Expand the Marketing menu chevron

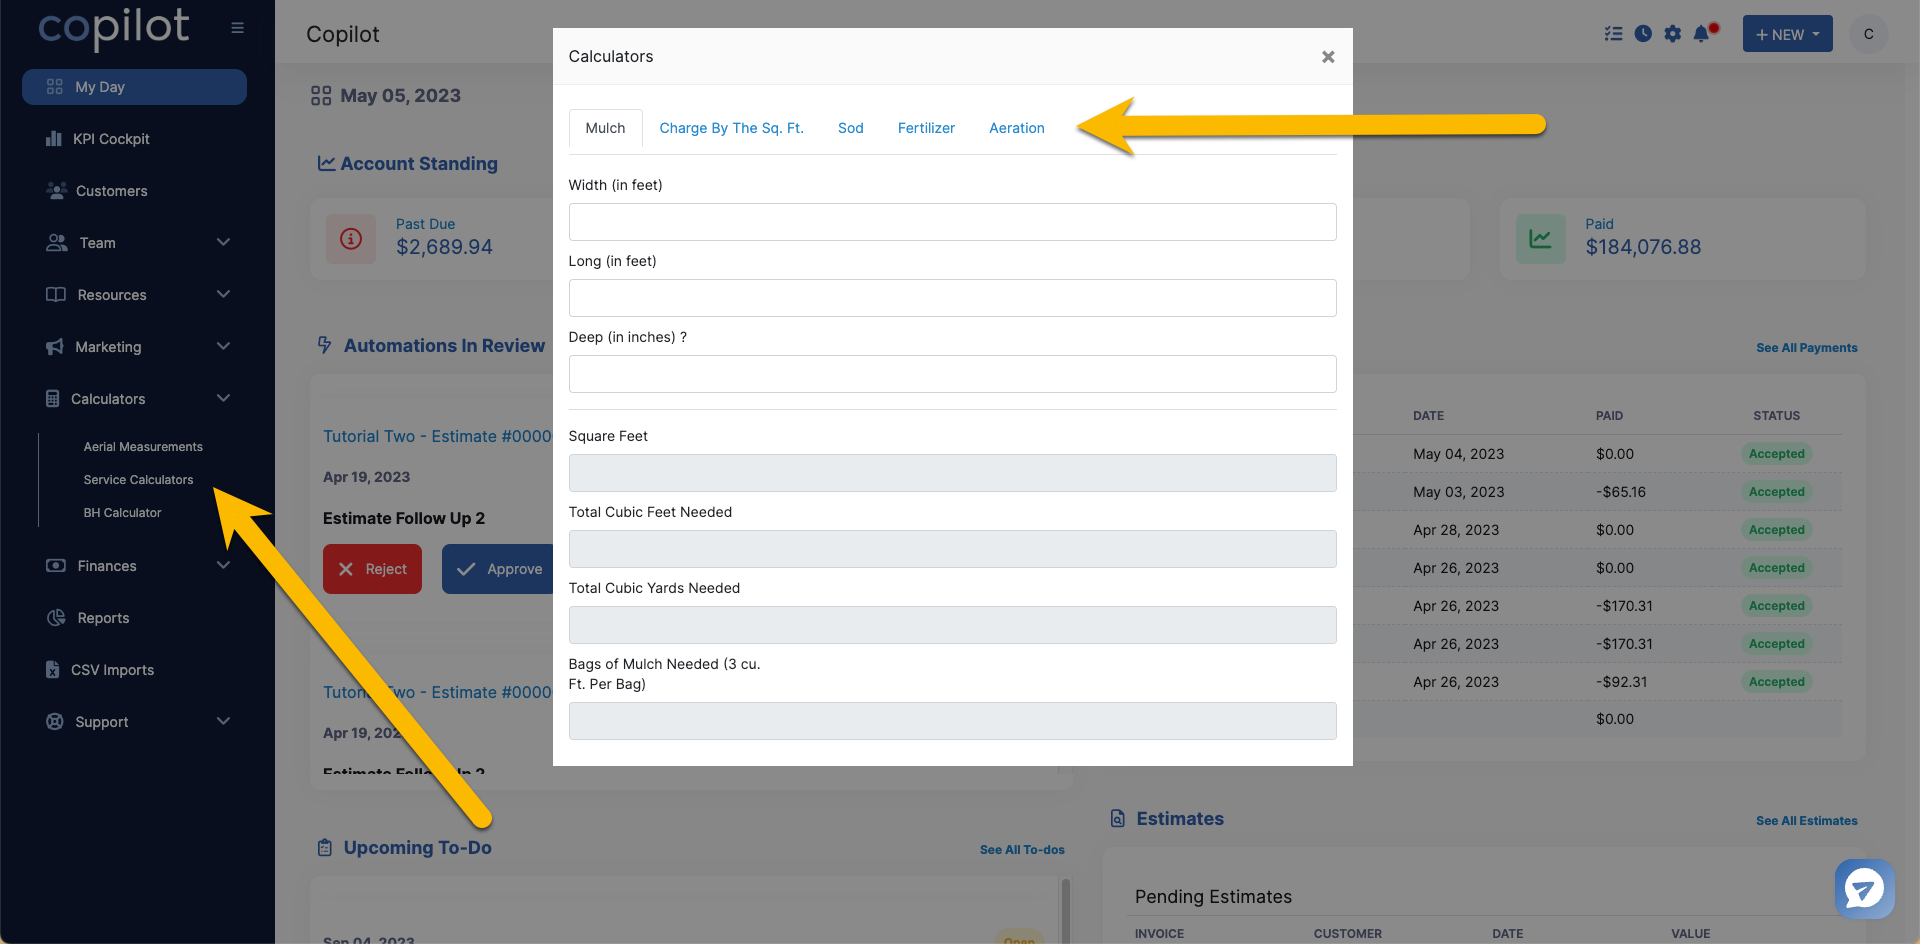pos(223,346)
